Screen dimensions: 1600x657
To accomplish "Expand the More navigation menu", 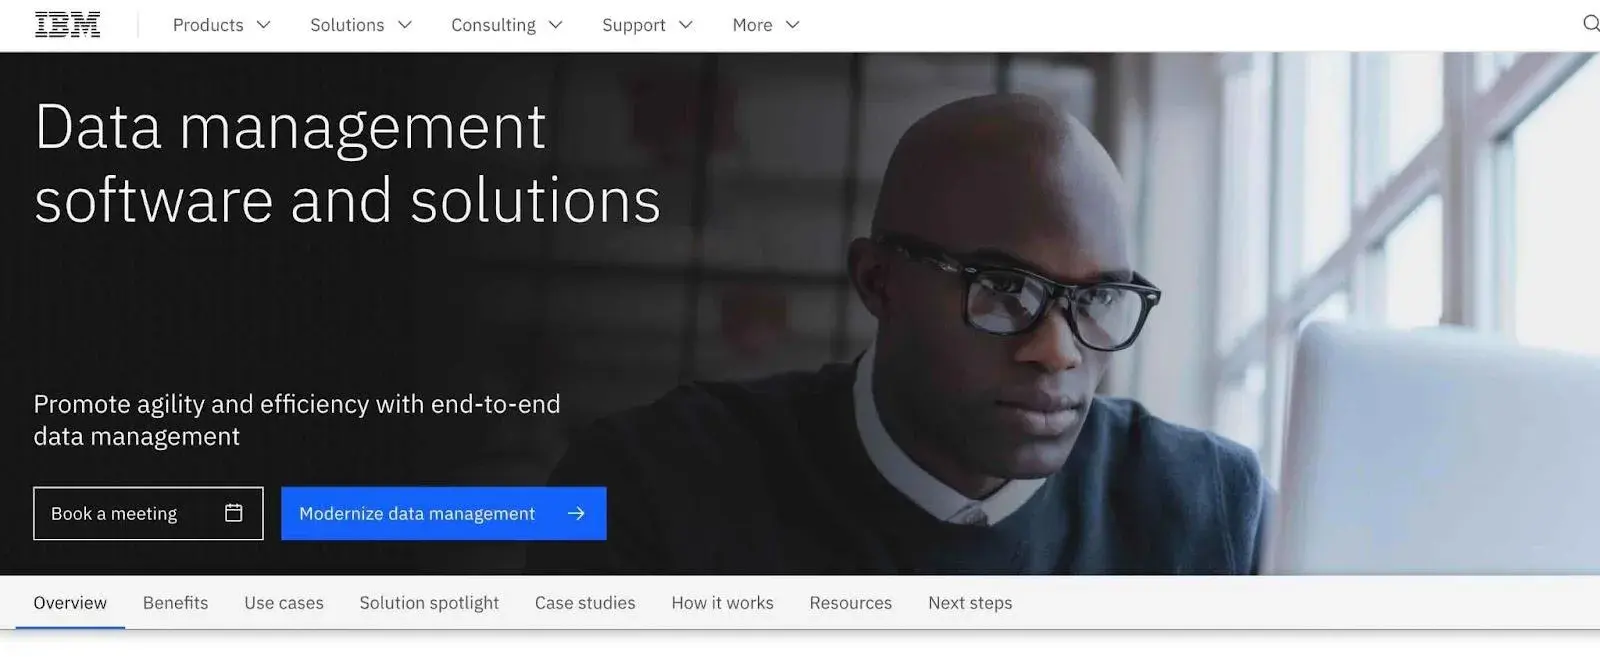I will click(765, 25).
